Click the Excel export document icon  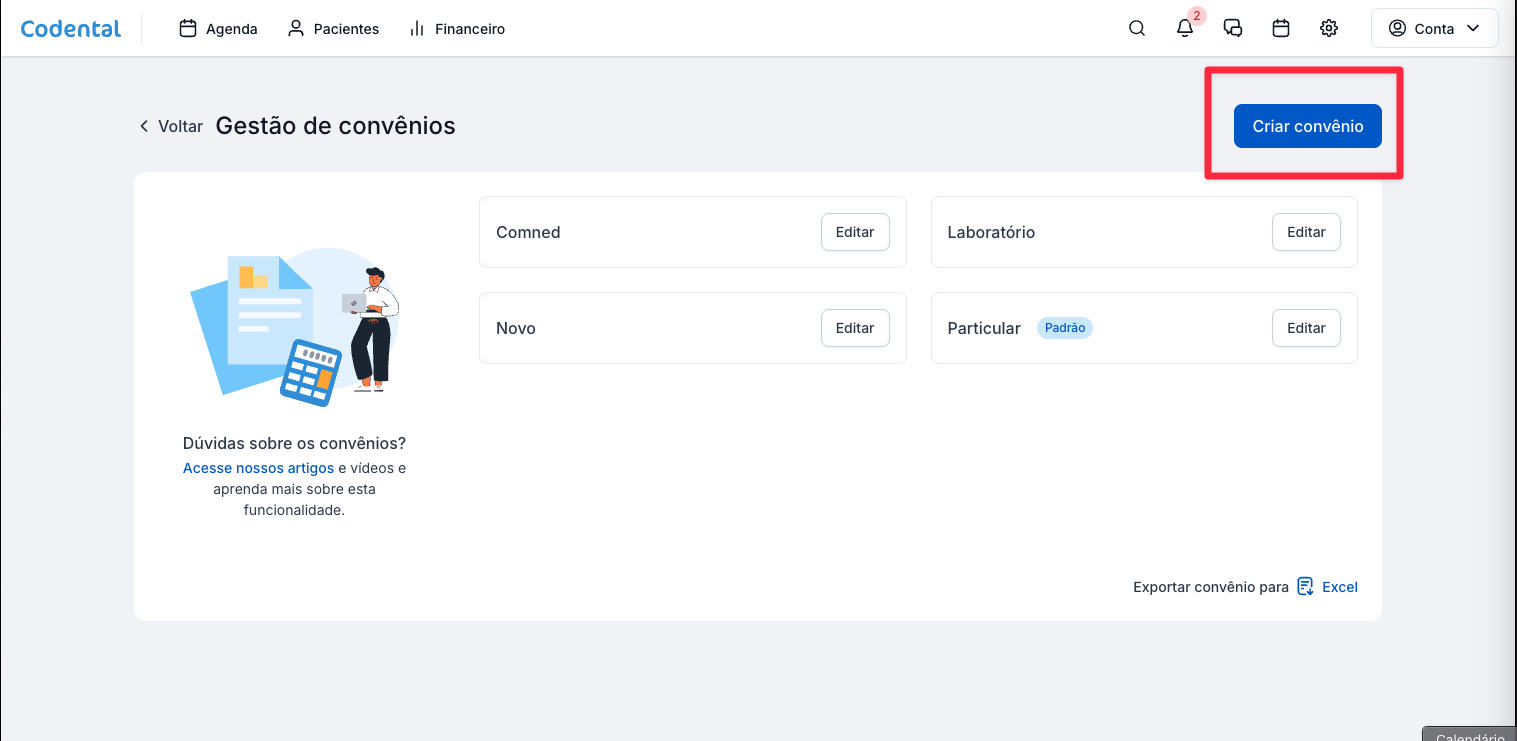(x=1305, y=587)
